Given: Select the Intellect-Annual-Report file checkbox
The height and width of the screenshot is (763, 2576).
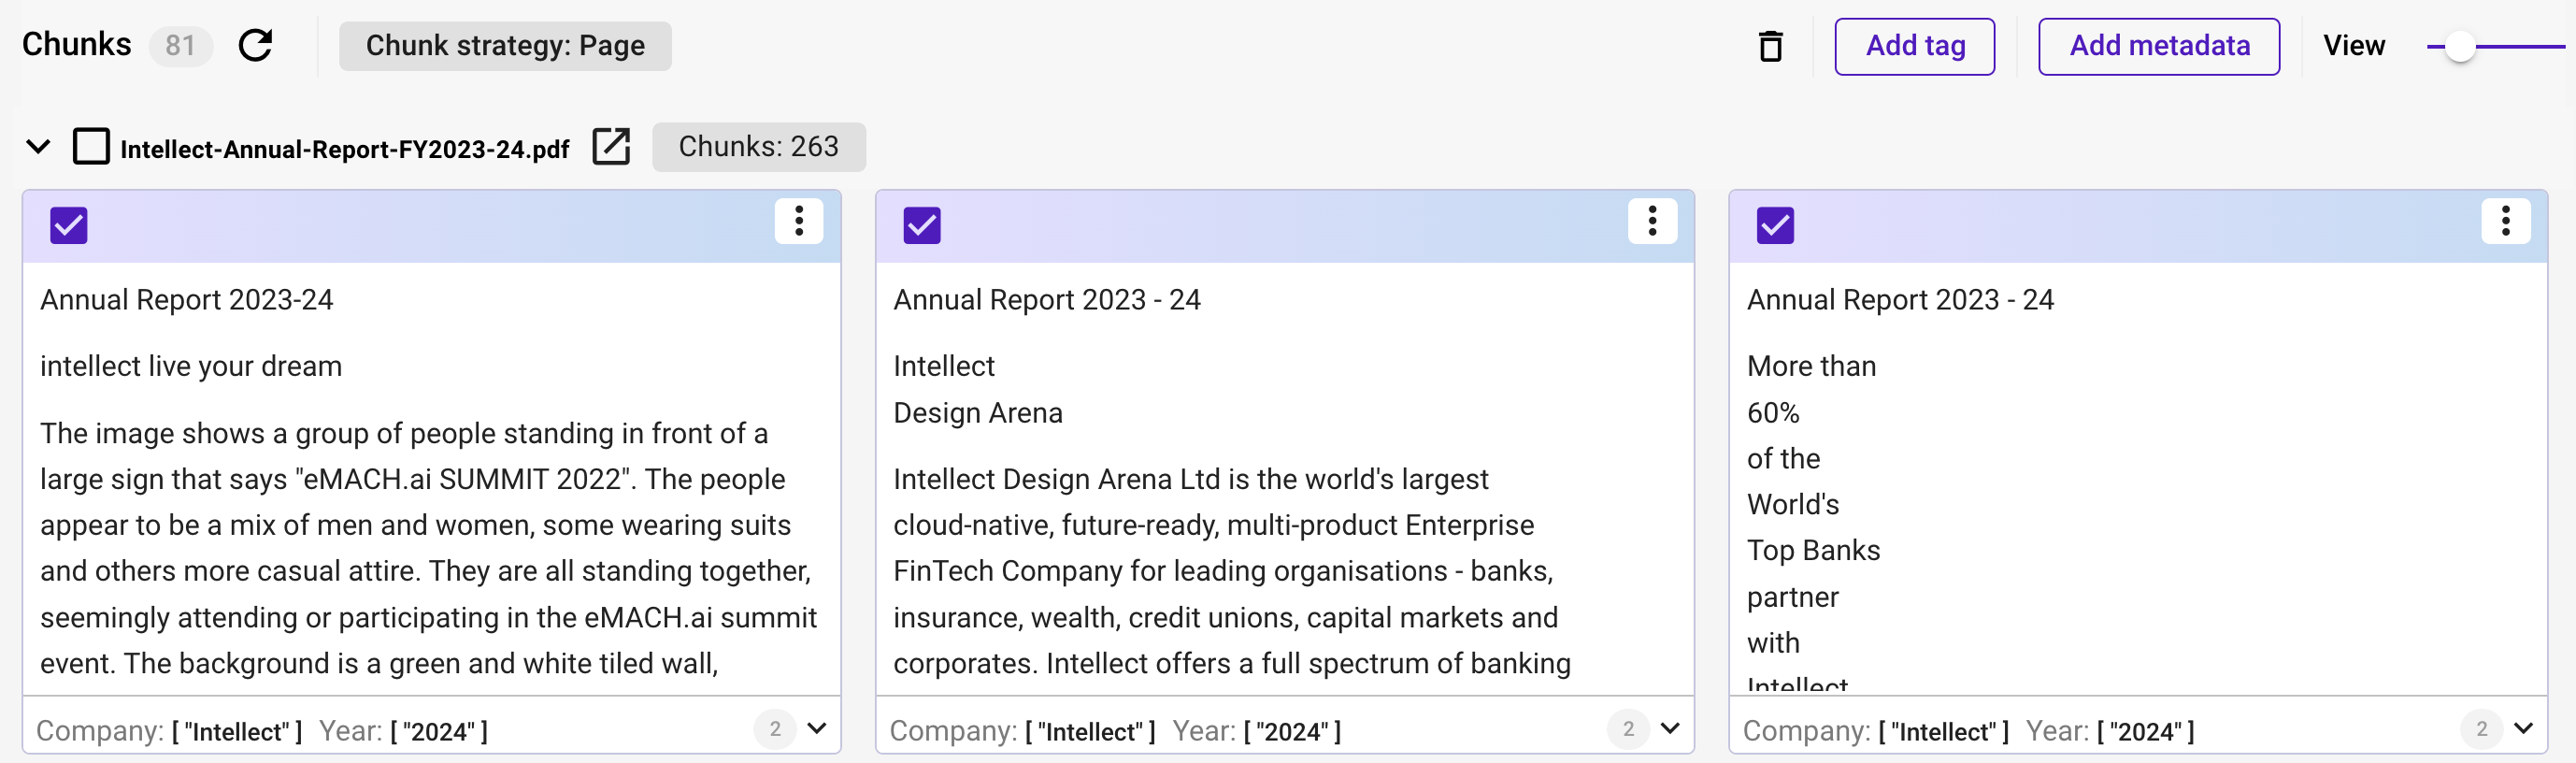Looking at the screenshot, I should pyautogui.click(x=91, y=146).
